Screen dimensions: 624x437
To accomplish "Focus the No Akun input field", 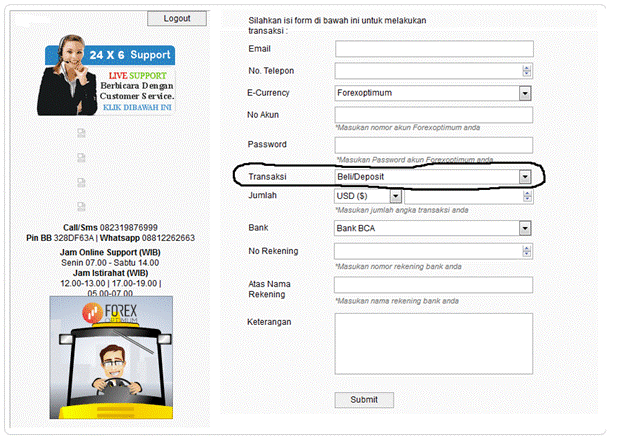I will pos(434,115).
